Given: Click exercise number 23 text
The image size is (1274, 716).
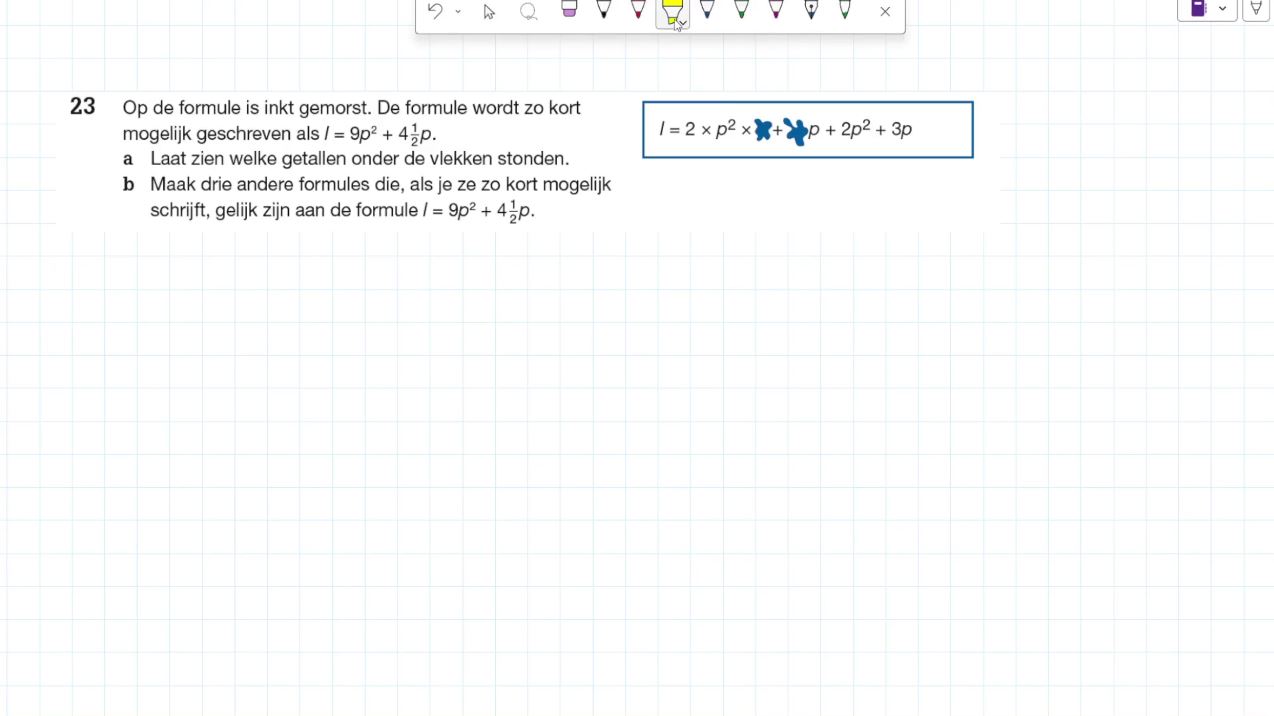Looking at the screenshot, I should pos(83,106).
